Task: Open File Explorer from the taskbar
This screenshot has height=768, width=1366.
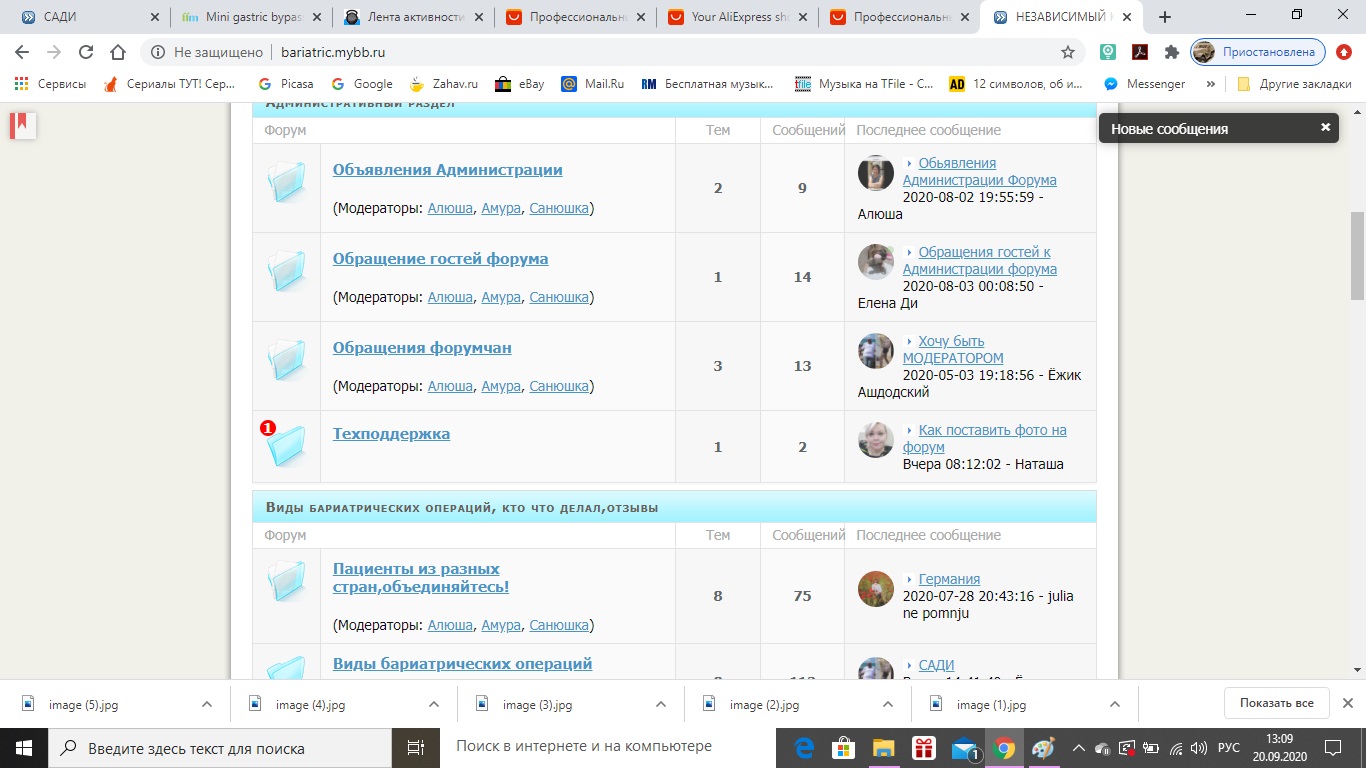Action: click(x=884, y=748)
